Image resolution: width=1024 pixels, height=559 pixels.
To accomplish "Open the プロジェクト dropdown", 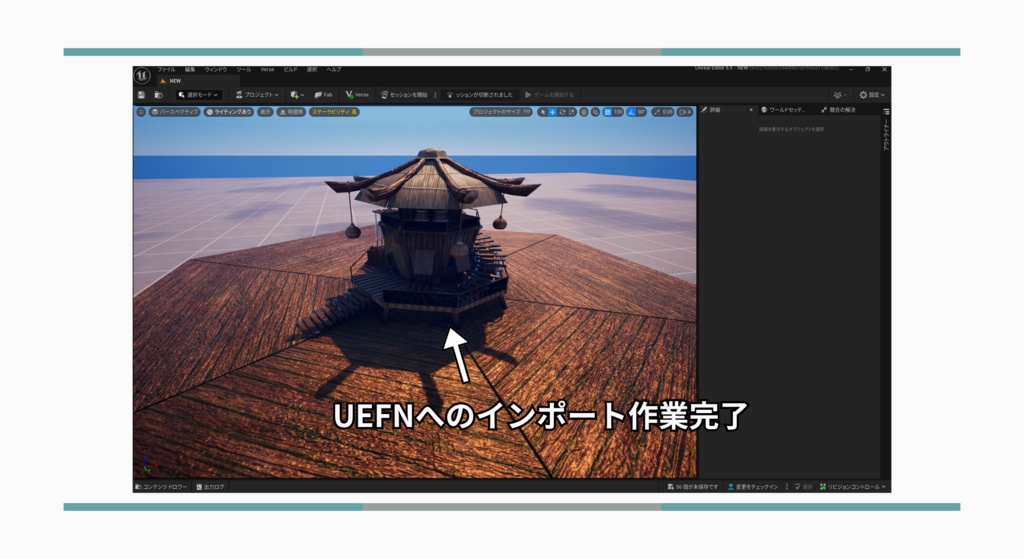I will [257, 95].
